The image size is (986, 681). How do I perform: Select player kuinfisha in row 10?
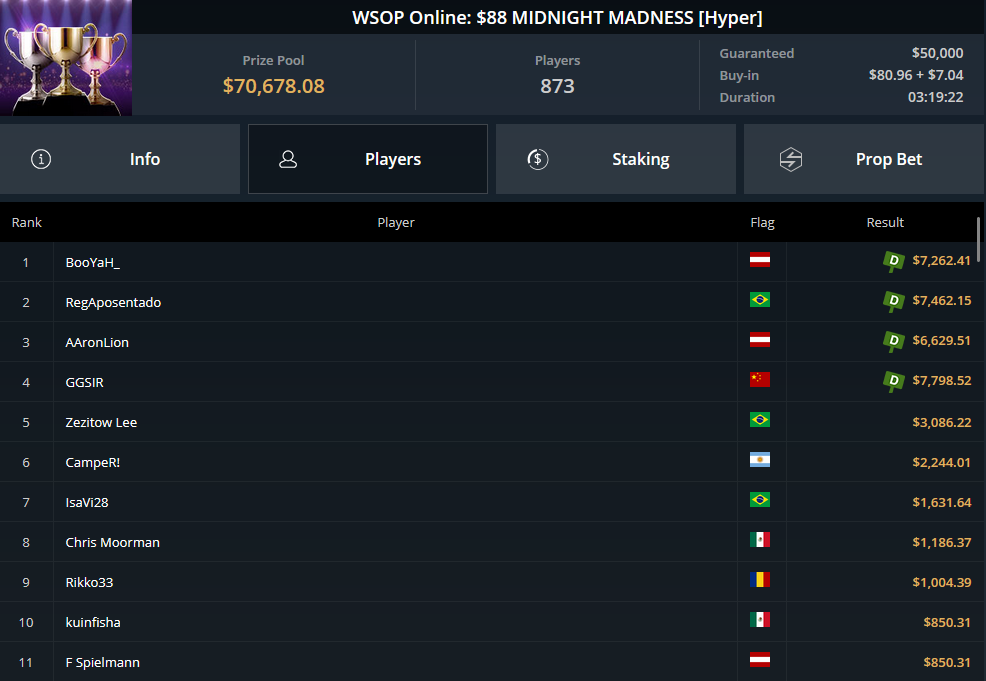(93, 622)
